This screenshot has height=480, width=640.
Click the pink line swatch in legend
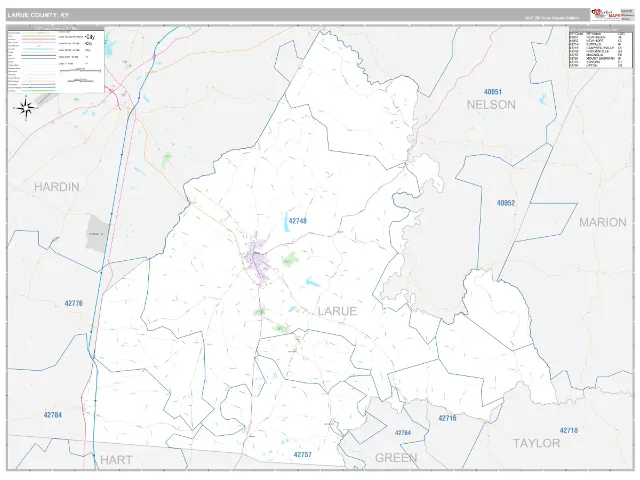click(x=38, y=39)
